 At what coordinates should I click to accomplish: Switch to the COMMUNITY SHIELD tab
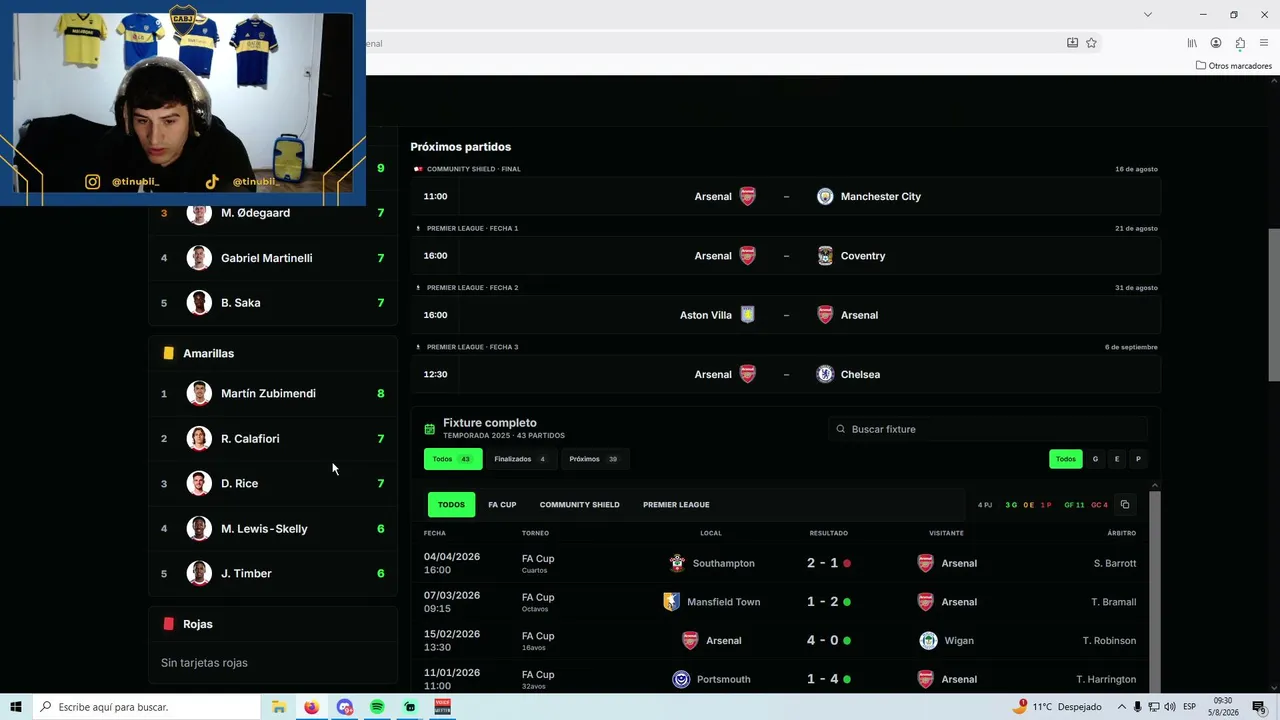[580, 505]
